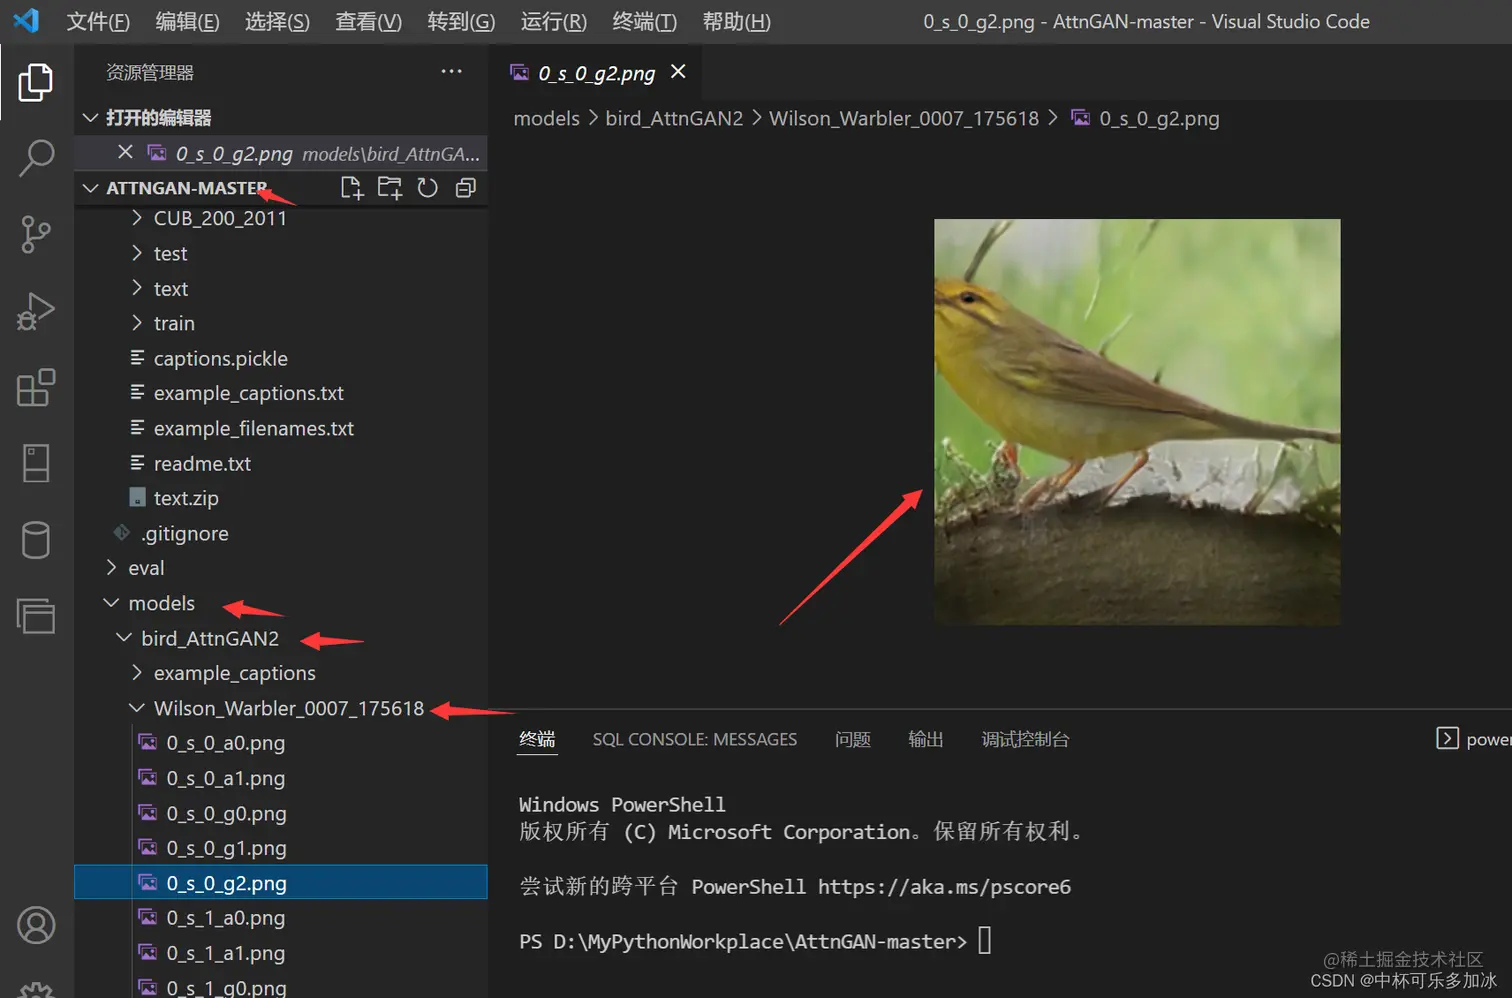Close 0_s_0_g2.png in open editors list
Screen dimensions: 1512x998
click(x=125, y=152)
